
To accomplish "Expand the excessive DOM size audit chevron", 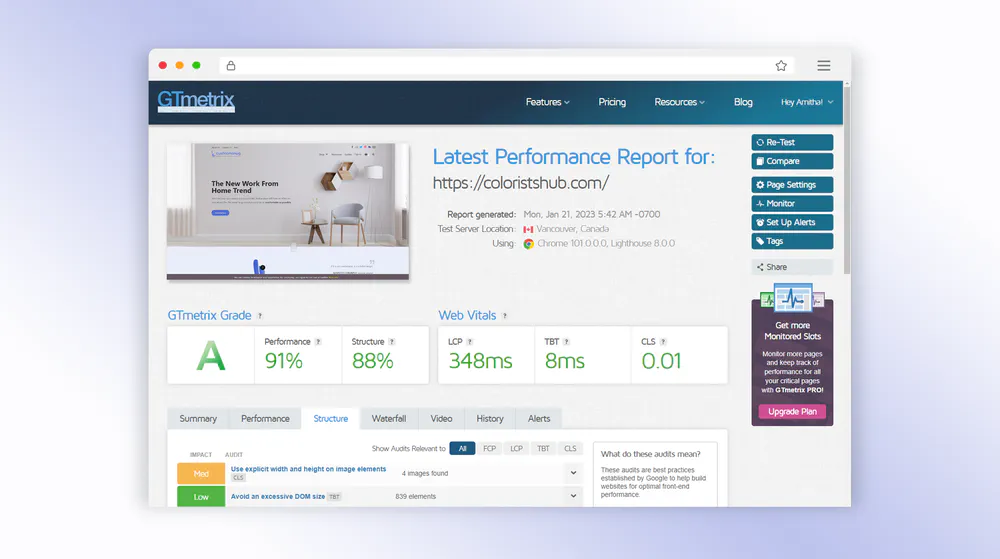I will [573, 496].
